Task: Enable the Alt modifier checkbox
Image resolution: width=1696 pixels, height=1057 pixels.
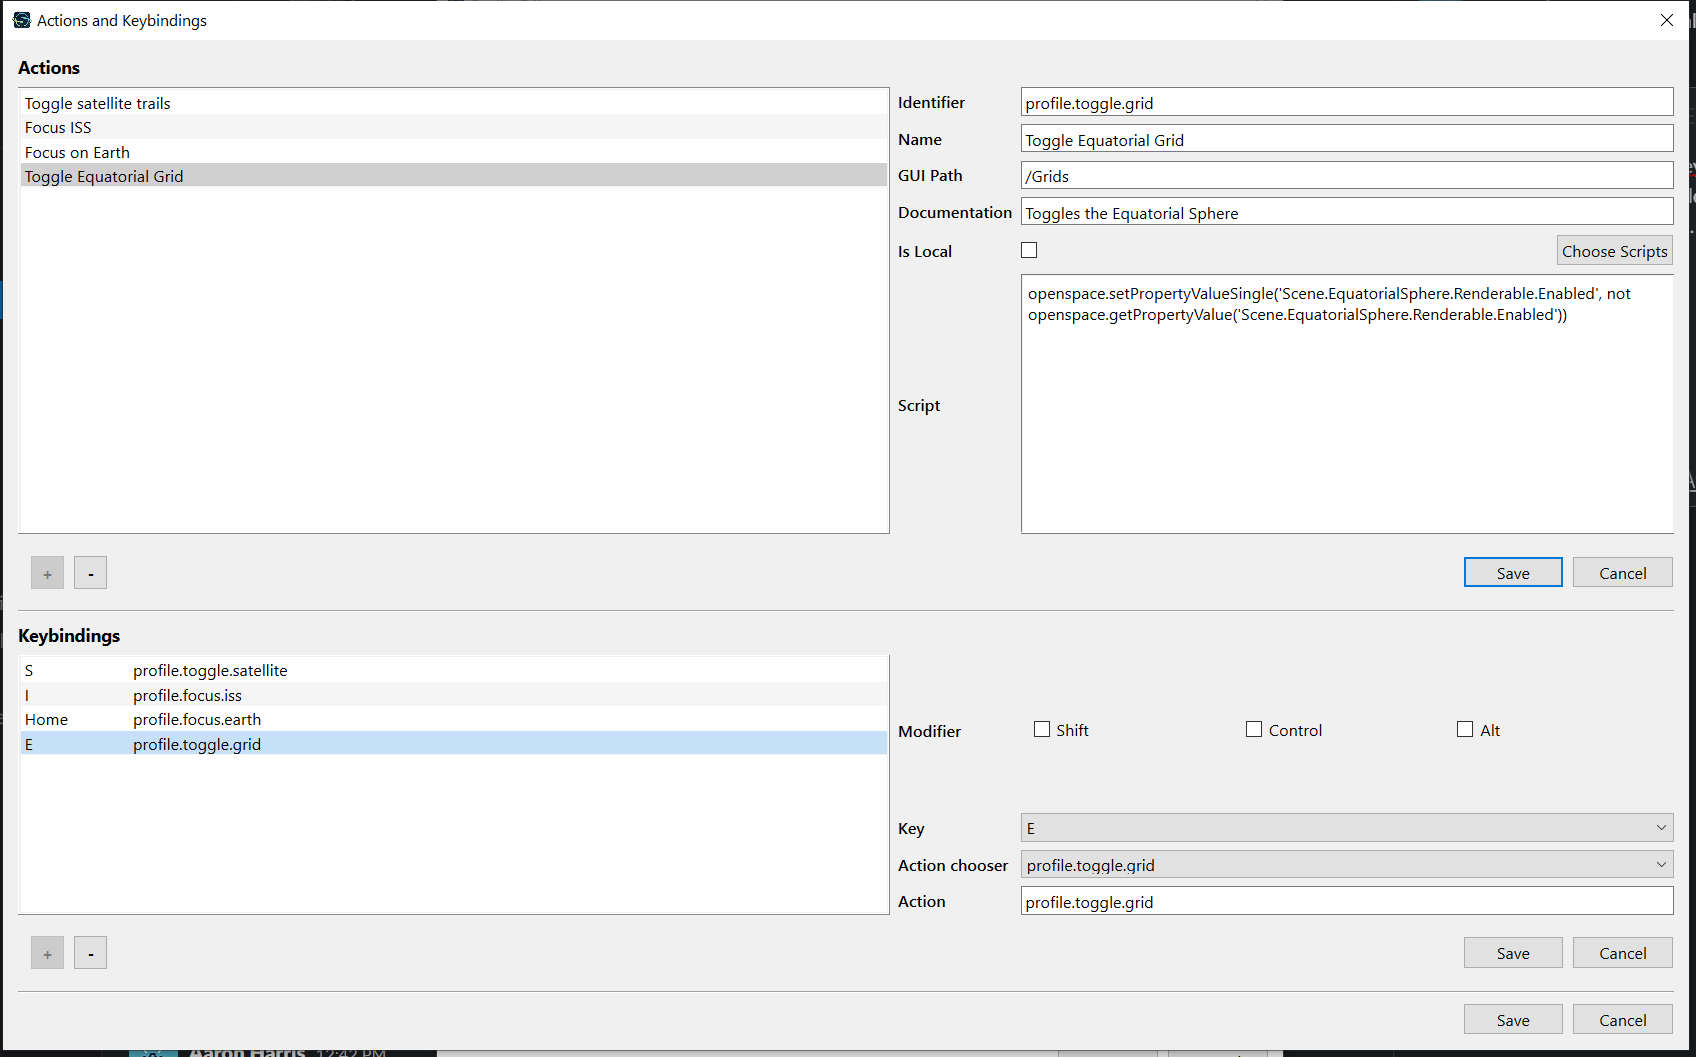Action: click(1465, 729)
